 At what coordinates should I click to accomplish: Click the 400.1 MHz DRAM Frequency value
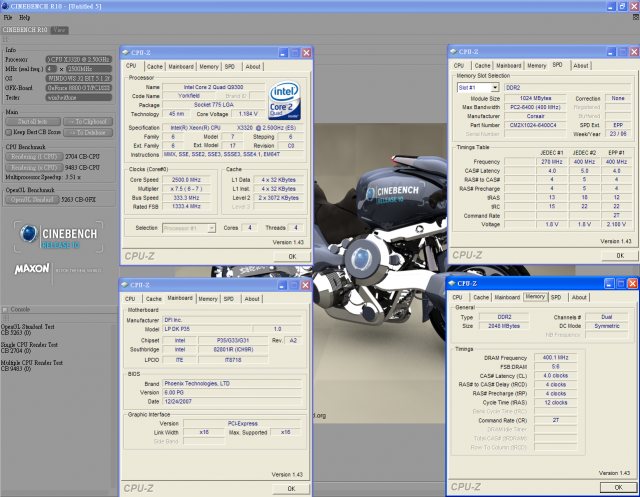[556, 358]
